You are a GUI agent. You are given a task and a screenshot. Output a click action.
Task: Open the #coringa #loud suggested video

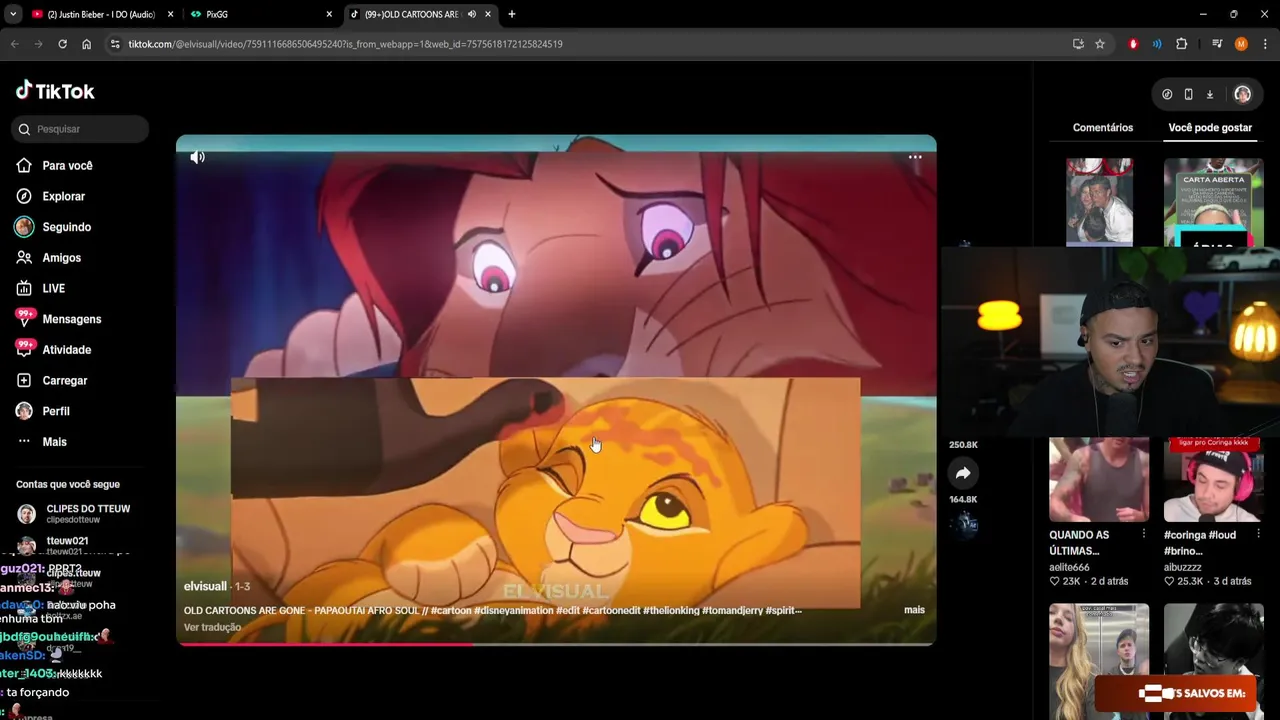1213,480
